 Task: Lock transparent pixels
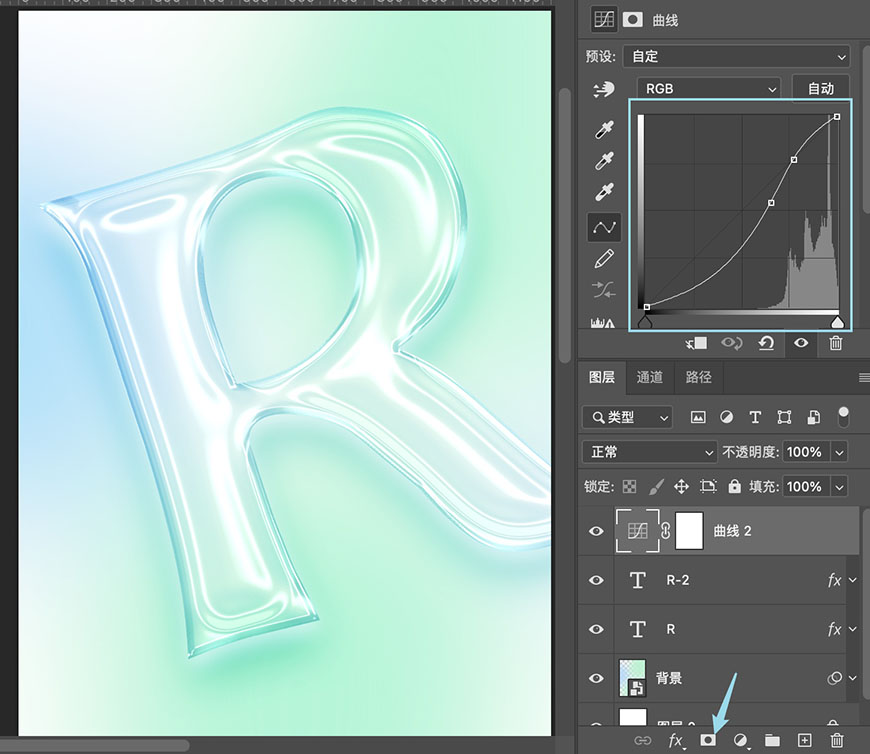pos(629,487)
